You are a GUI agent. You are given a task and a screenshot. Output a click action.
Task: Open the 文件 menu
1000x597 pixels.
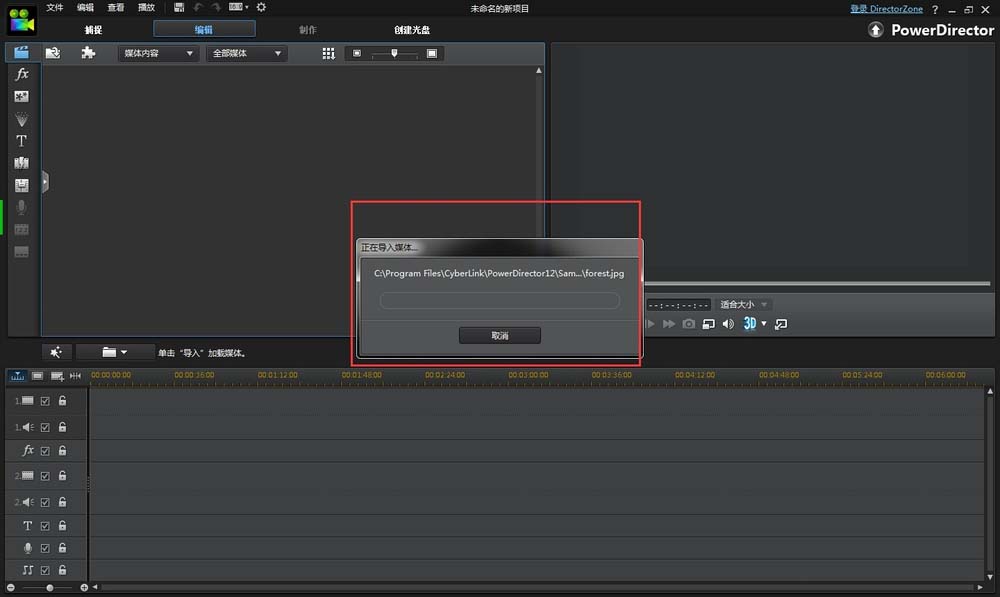(x=54, y=8)
